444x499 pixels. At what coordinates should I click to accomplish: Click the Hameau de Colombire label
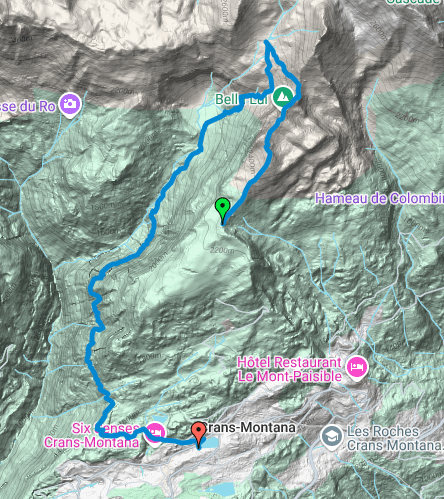pos(379,198)
